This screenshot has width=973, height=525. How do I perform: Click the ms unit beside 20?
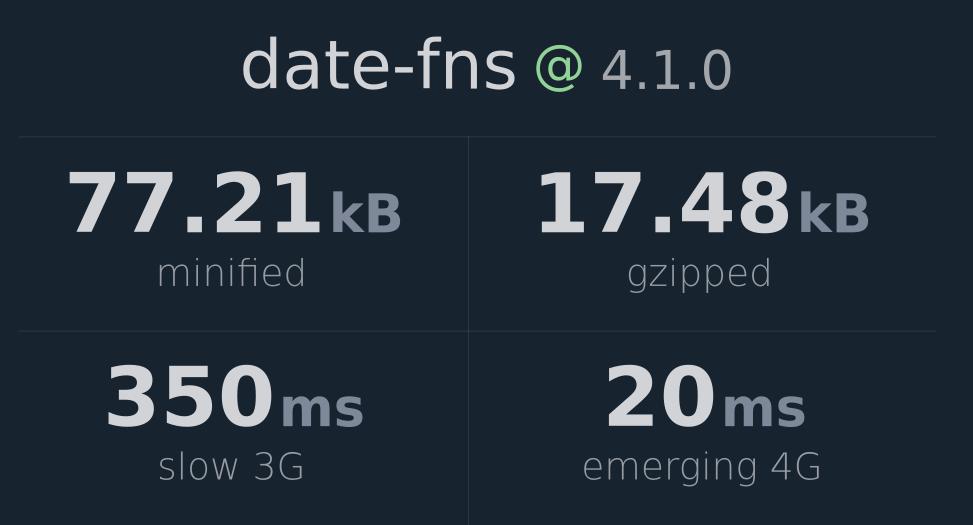[x=764, y=410]
